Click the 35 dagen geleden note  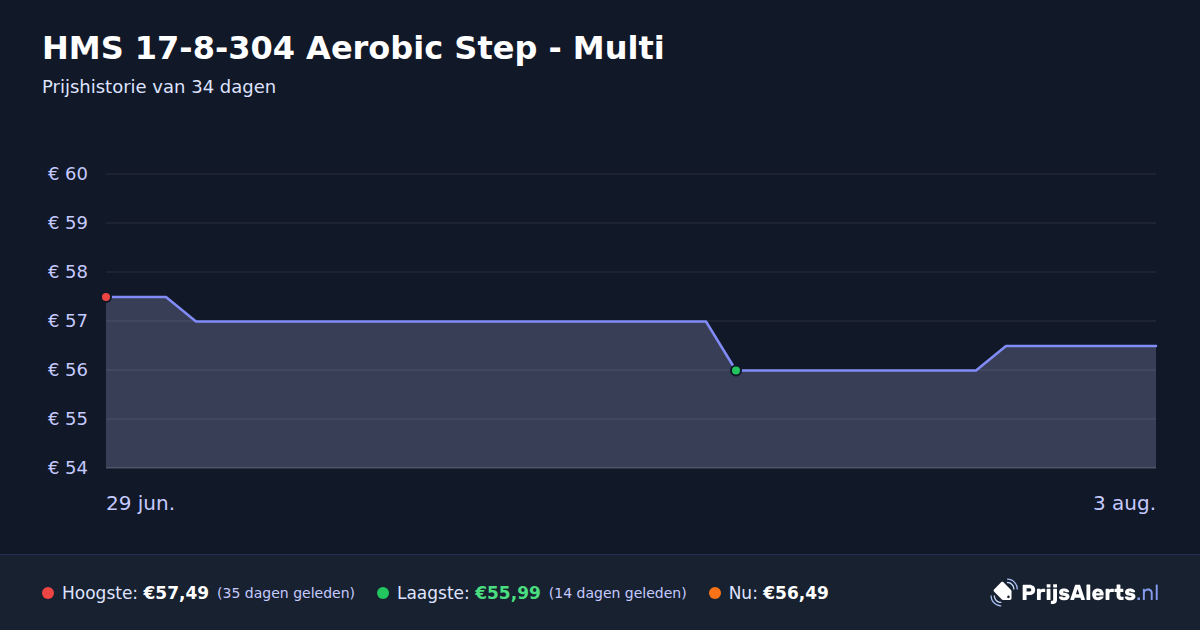pyautogui.click(x=286, y=593)
